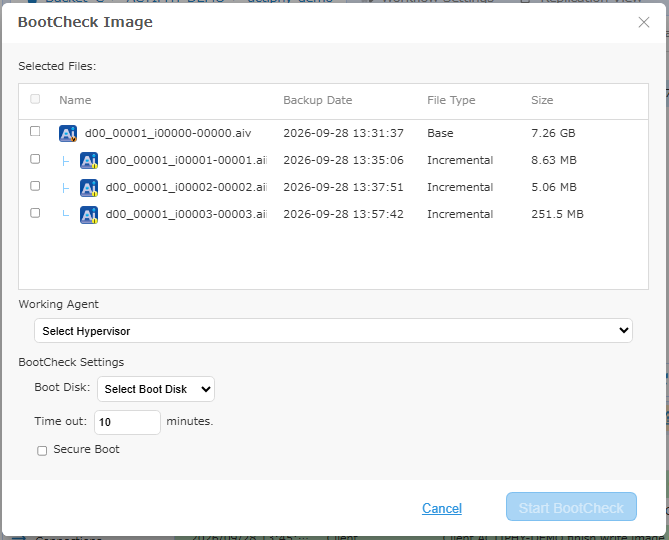Click the Cancel link
The width and height of the screenshot is (669, 540).
click(442, 508)
